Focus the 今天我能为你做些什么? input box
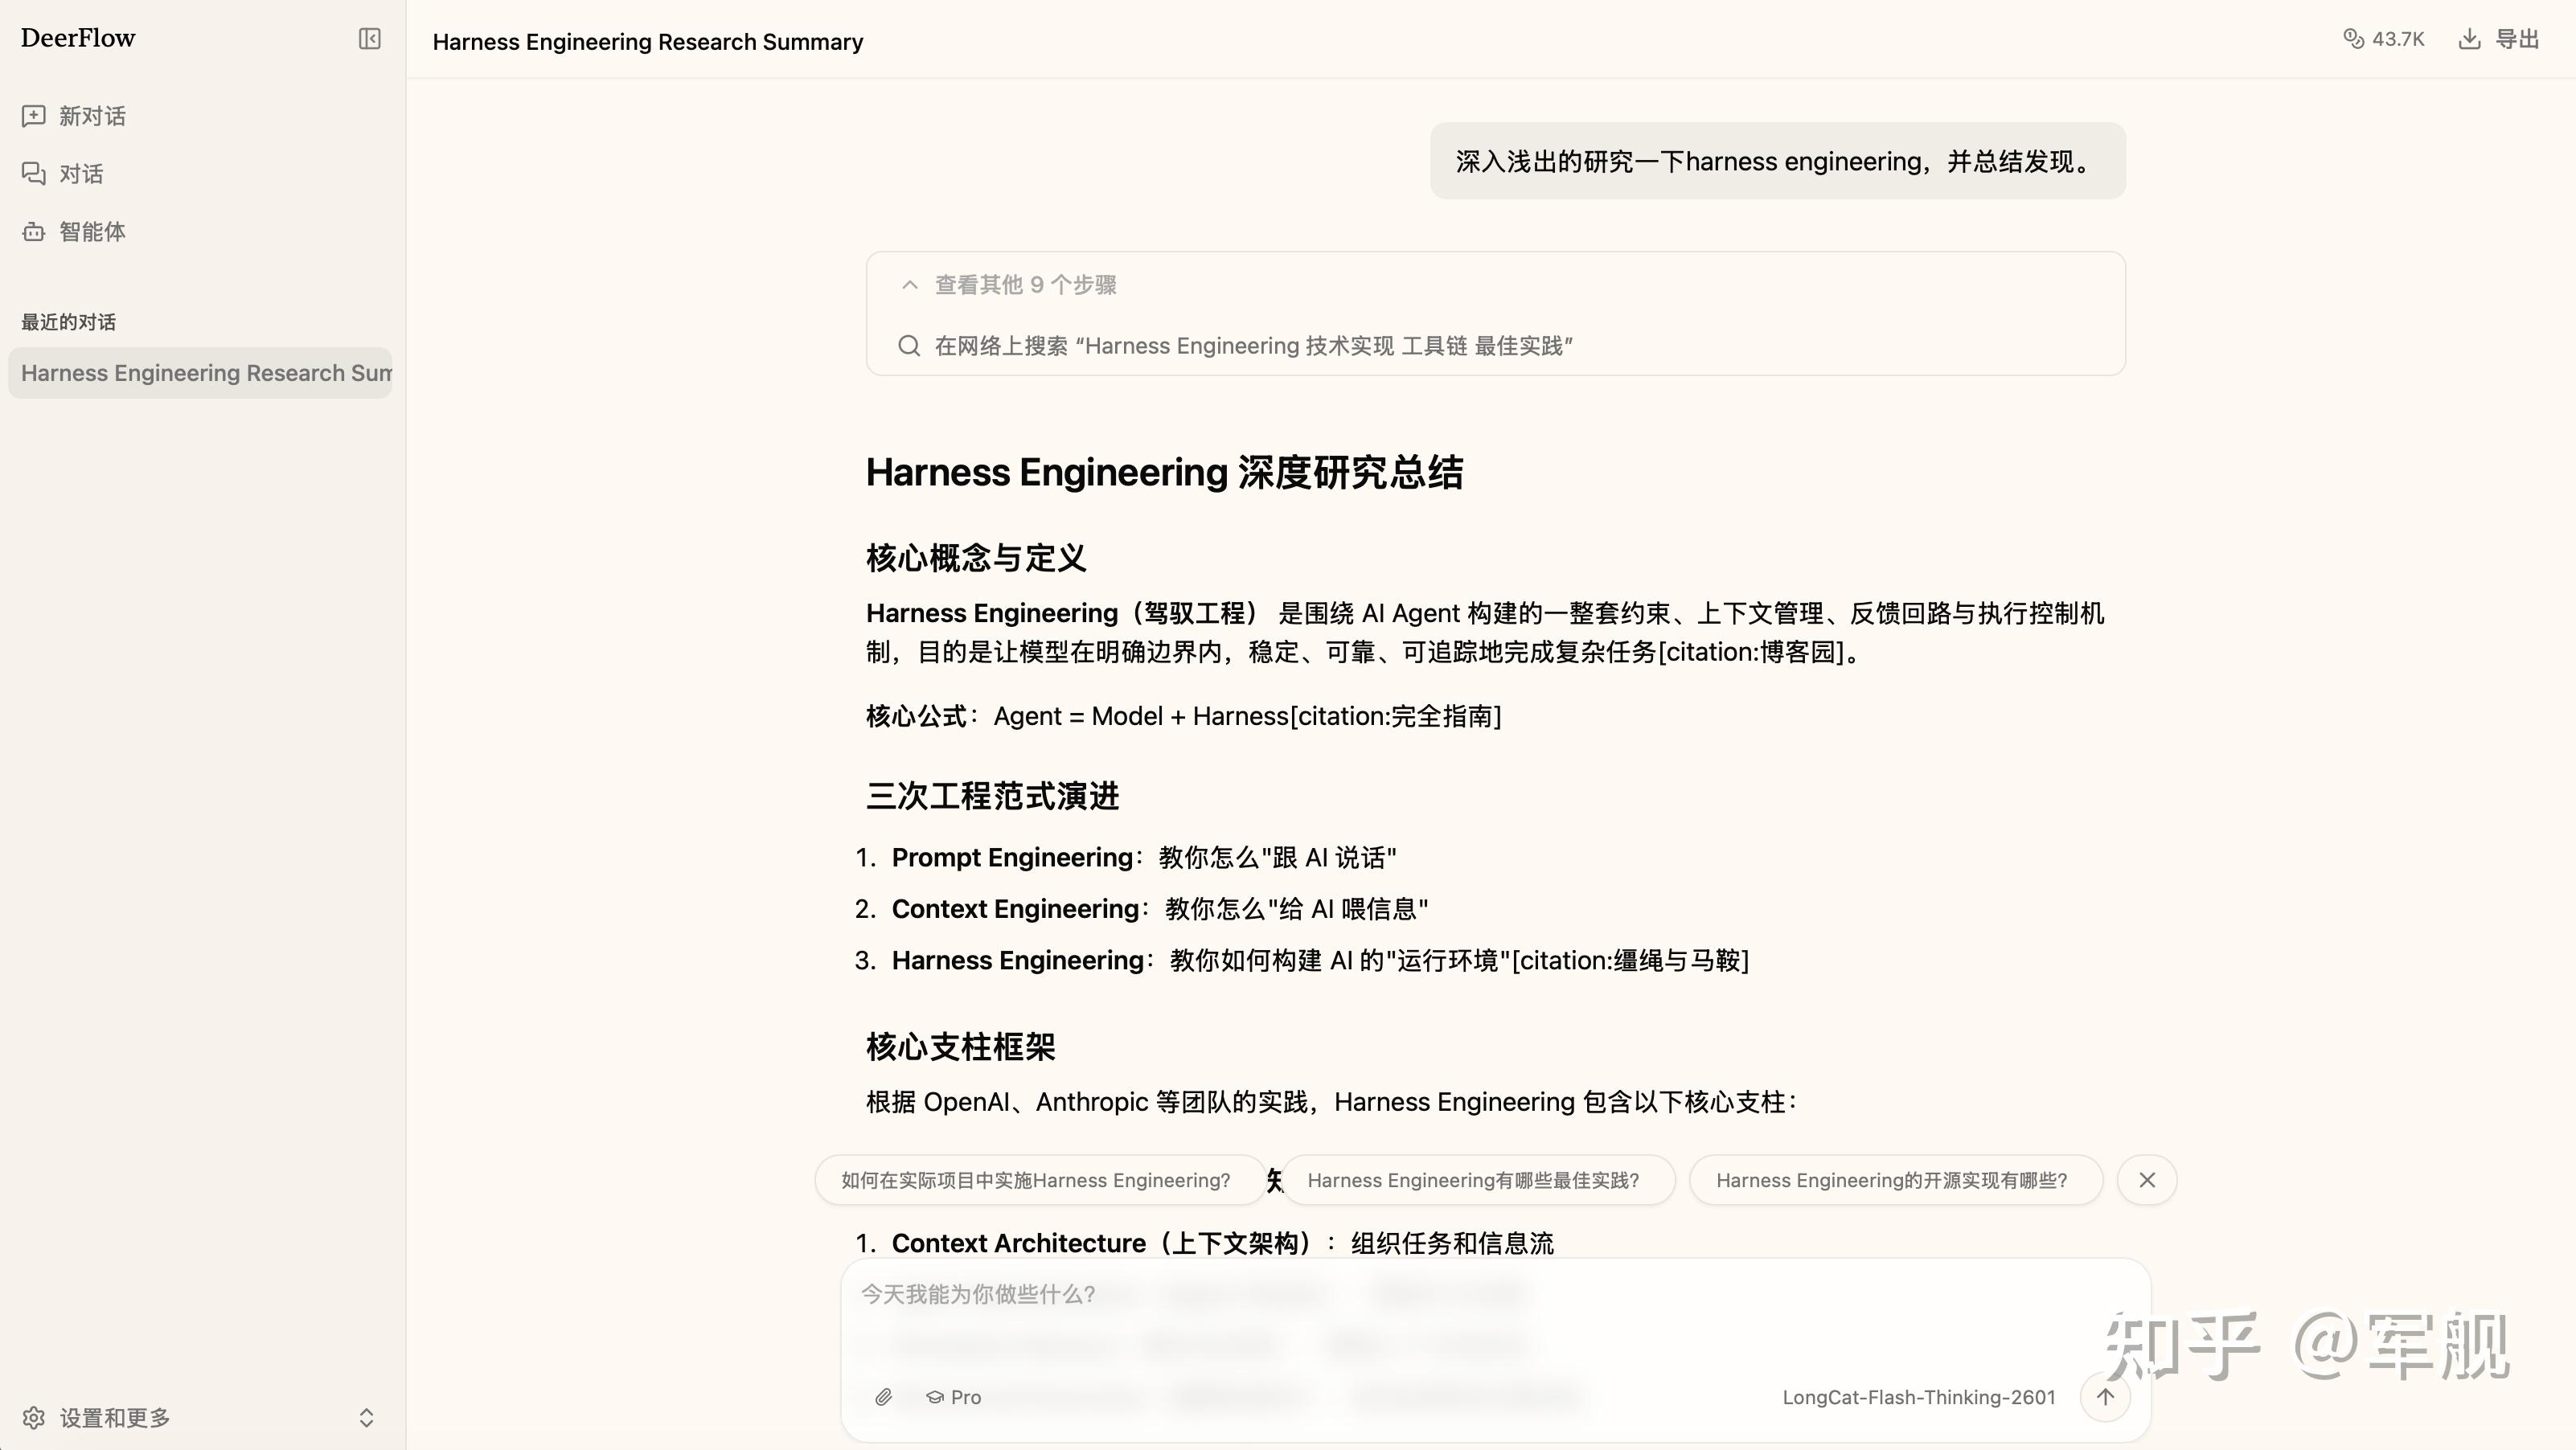Image resolution: width=2576 pixels, height=1450 pixels. (1496, 1295)
